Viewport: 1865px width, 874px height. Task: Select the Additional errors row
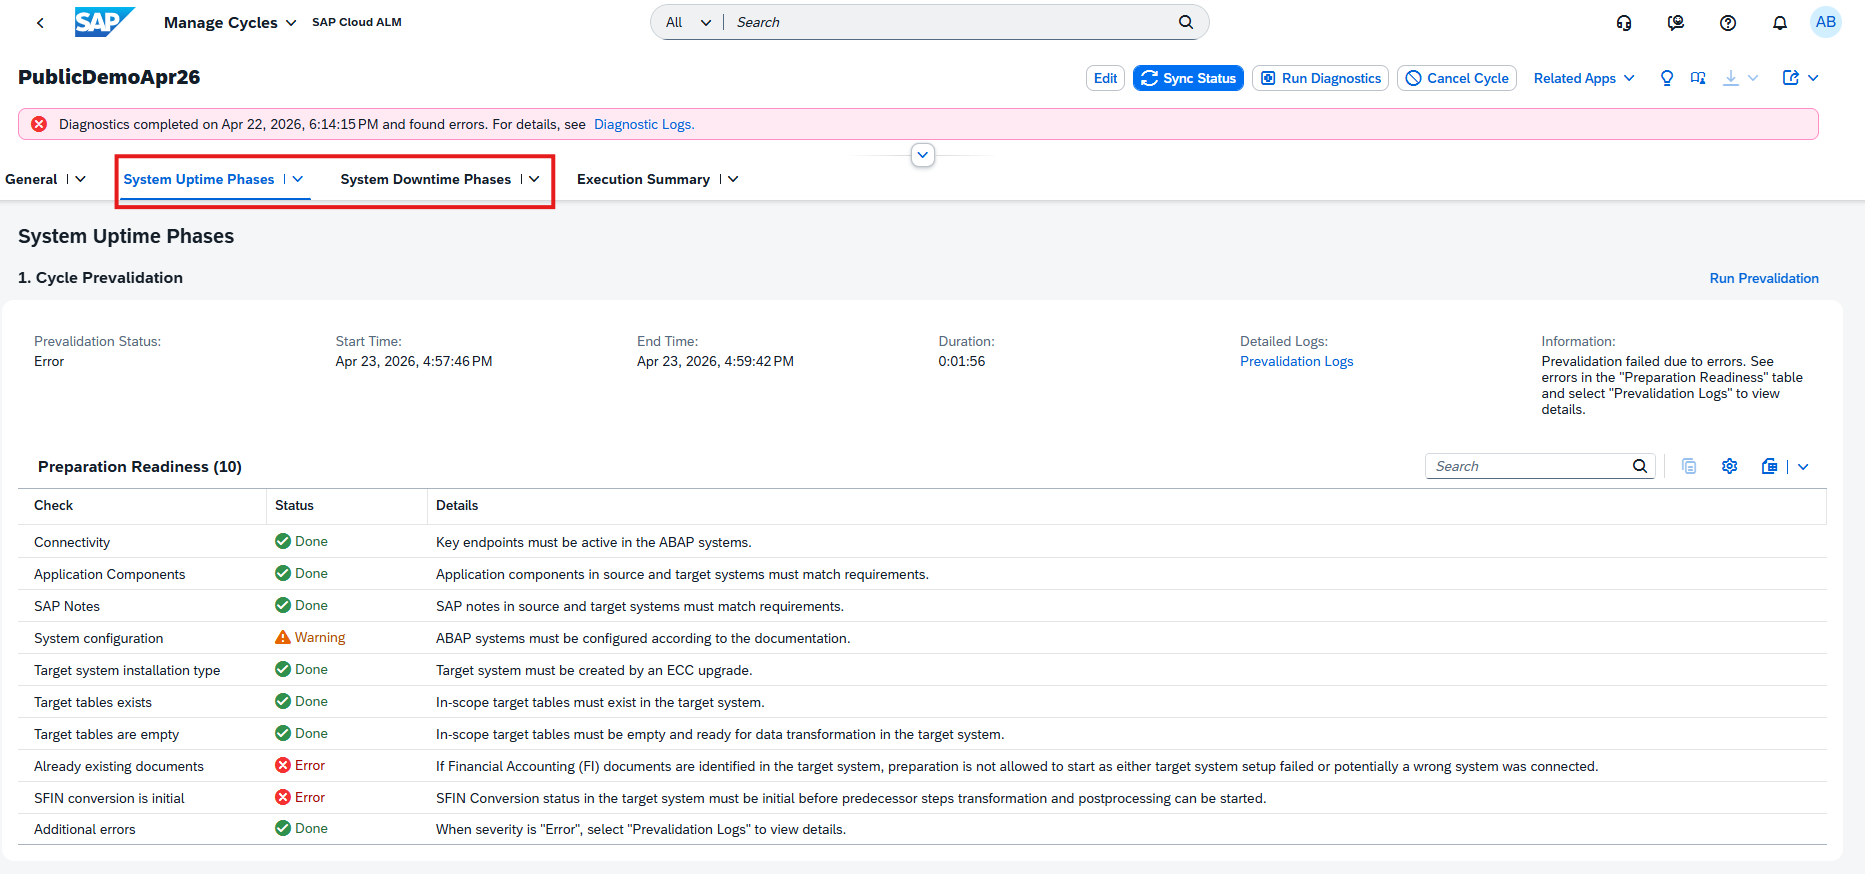click(922, 829)
